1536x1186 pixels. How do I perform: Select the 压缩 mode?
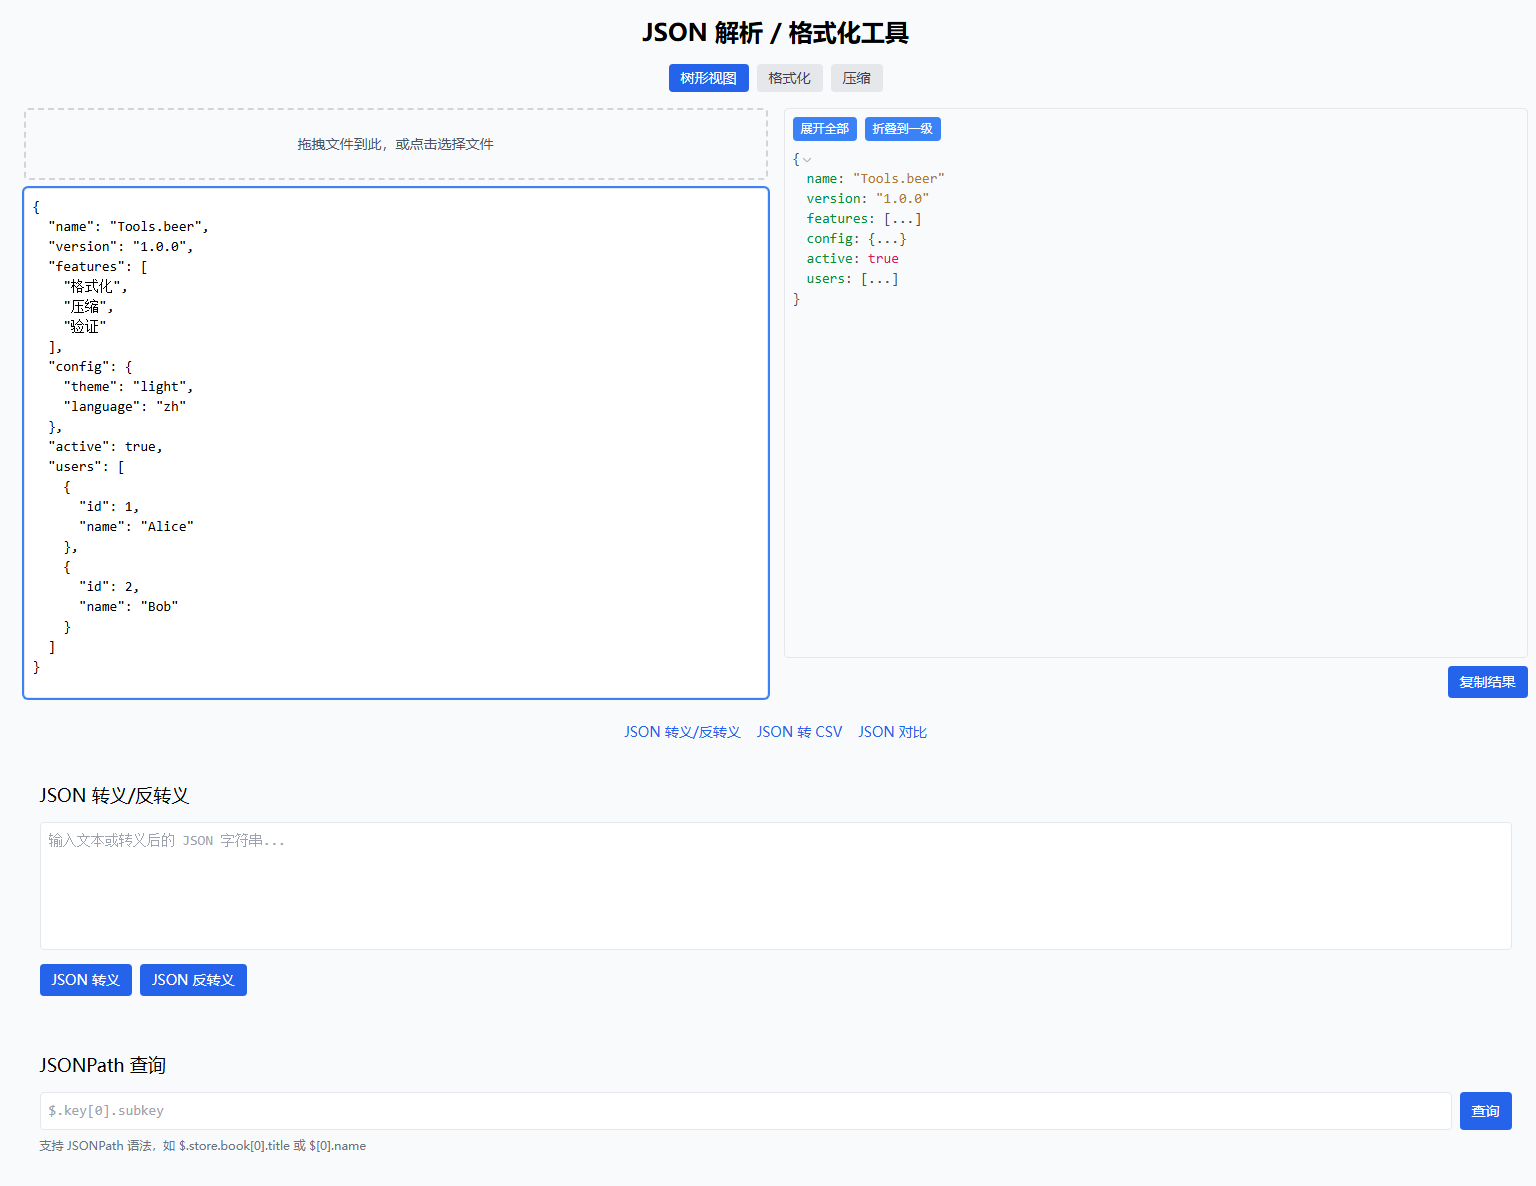[856, 77]
